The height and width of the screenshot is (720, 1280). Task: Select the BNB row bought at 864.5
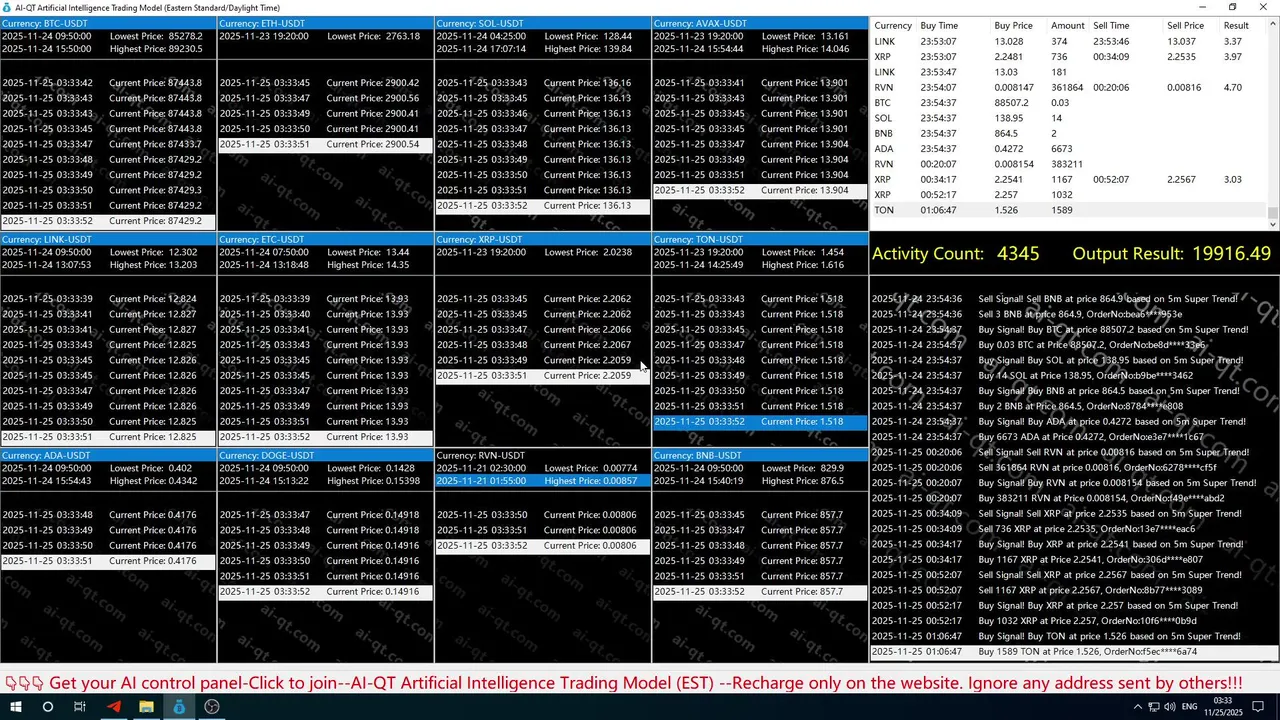point(1068,133)
